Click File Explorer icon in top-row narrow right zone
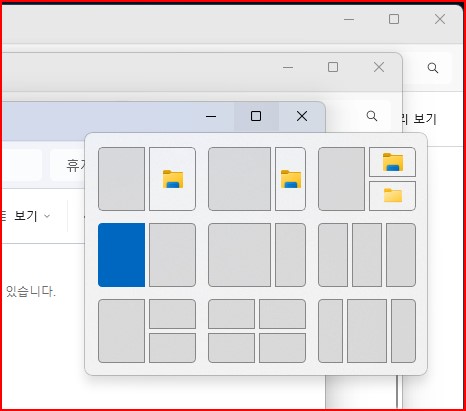The height and width of the screenshot is (411, 466). (291, 179)
